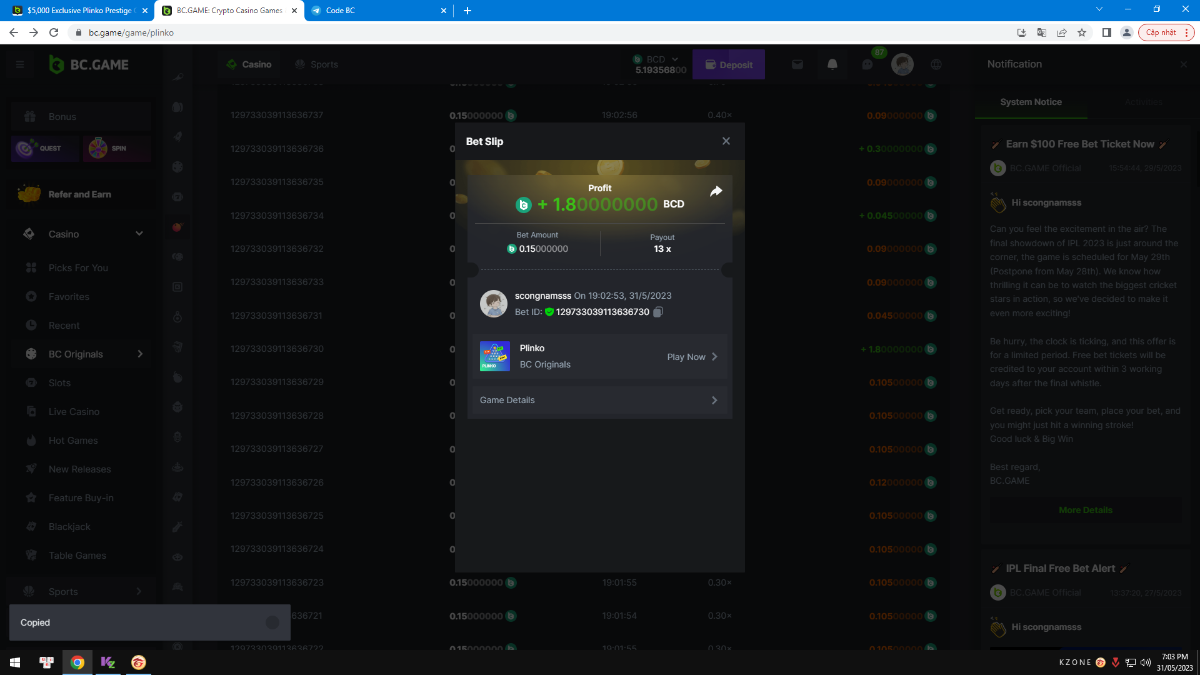Copy the Bet ID using the copy icon
This screenshot has height=675, width=1200.
(x=658, y=312)
